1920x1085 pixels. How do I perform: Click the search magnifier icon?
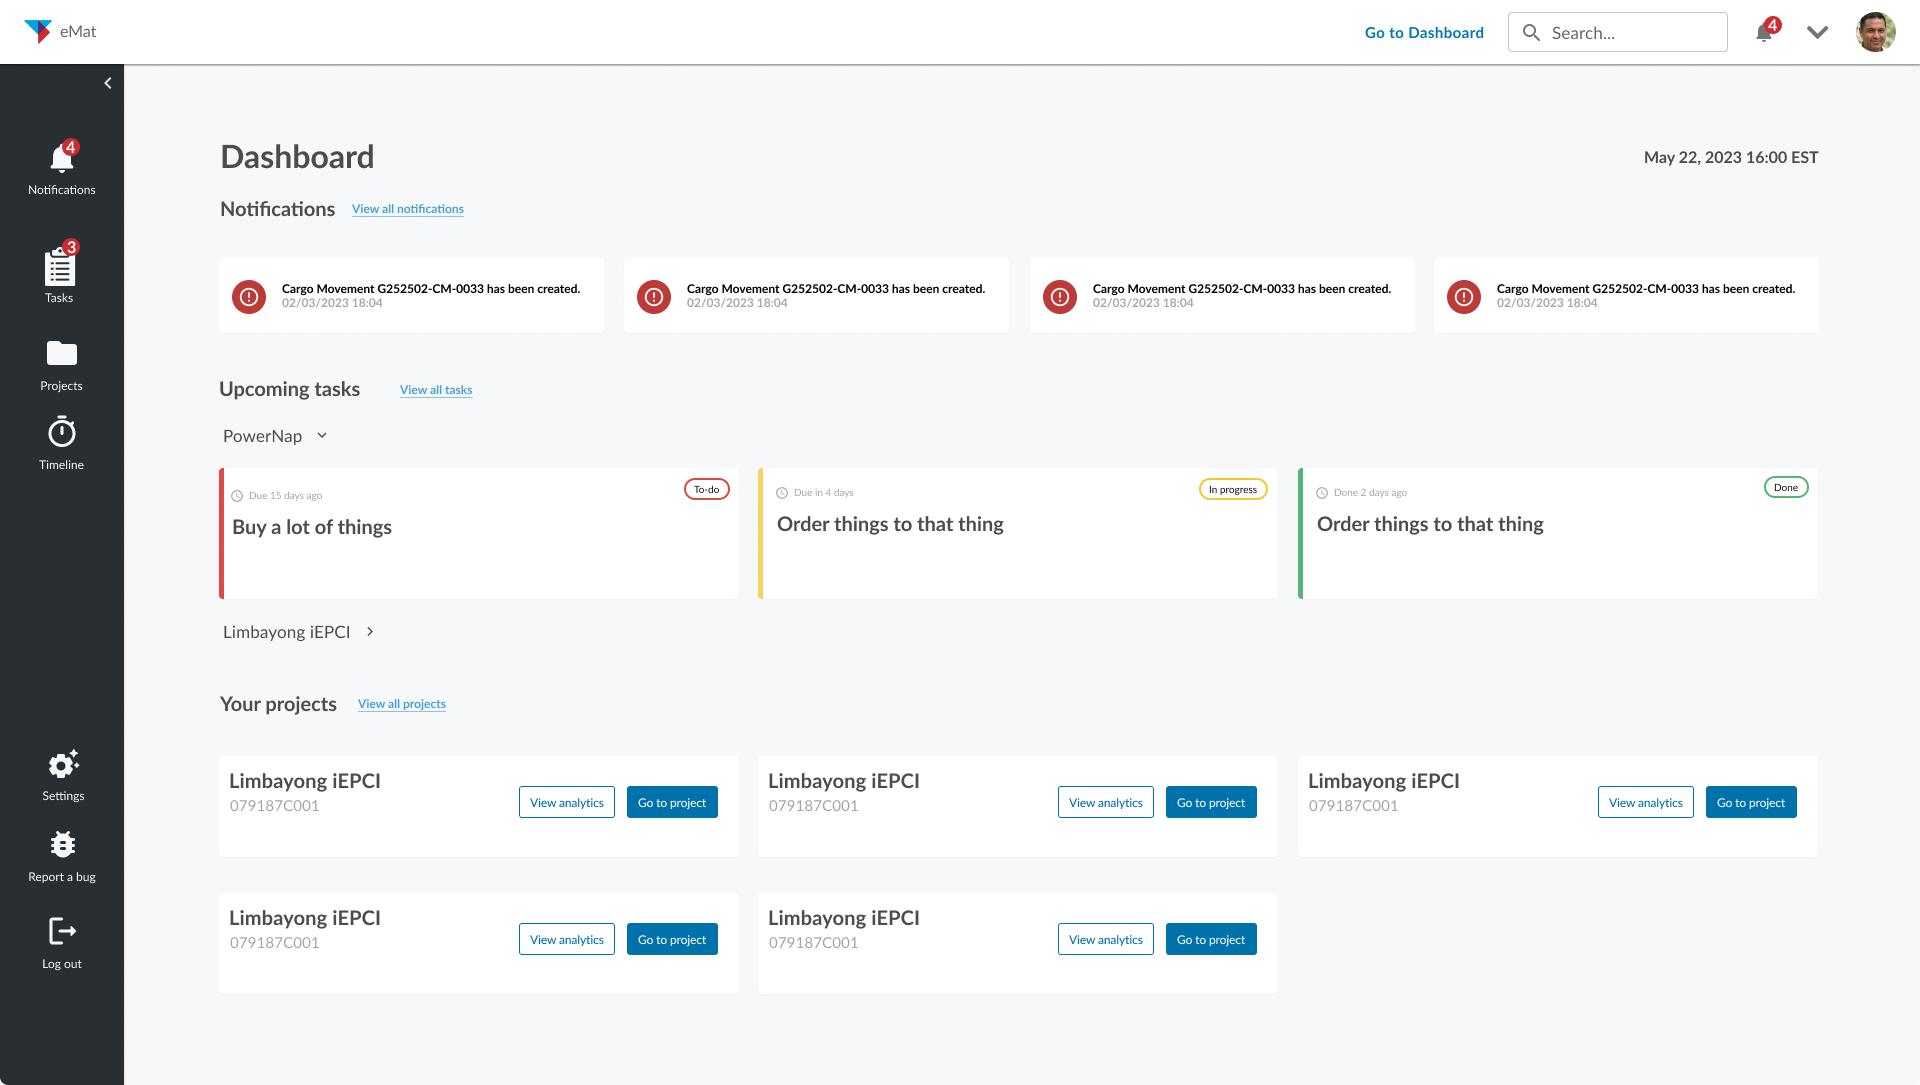click(x=1531, y=32)
